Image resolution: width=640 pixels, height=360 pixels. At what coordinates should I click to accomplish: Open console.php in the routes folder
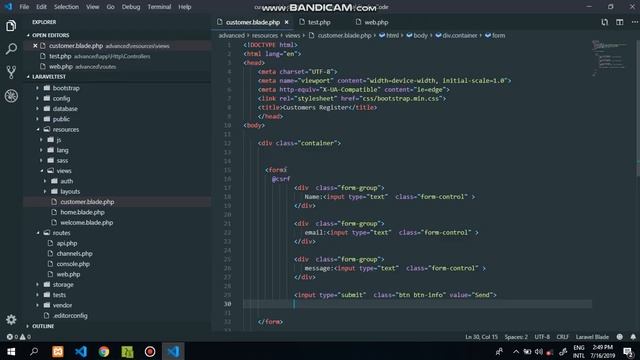pos(73,264)
